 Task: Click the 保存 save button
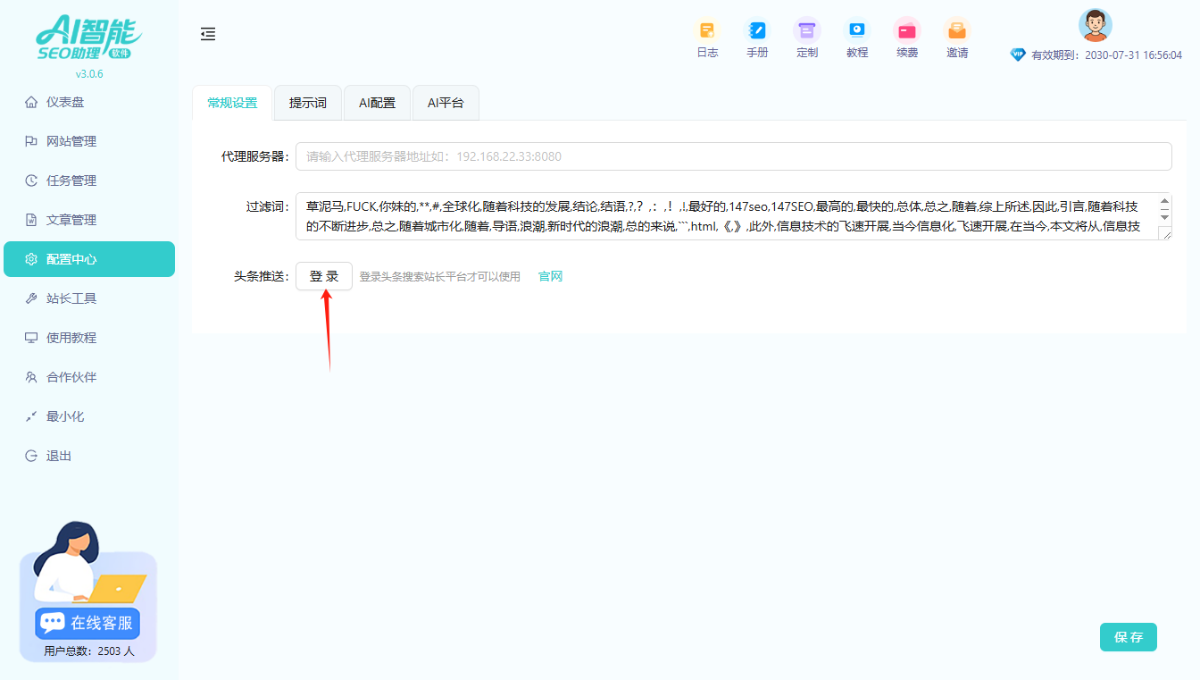click(x=1128, y=637)
